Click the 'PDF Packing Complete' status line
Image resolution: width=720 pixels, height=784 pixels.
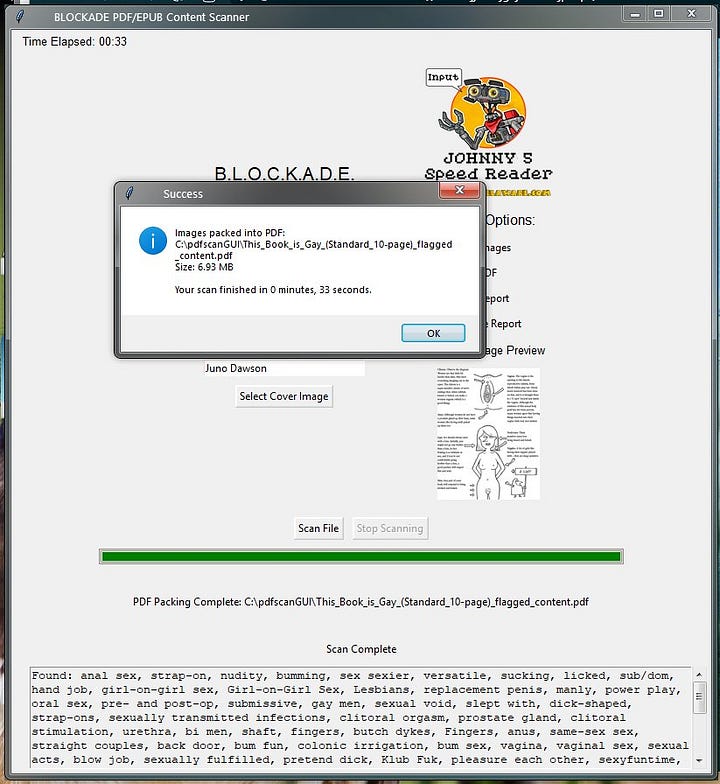360,602
